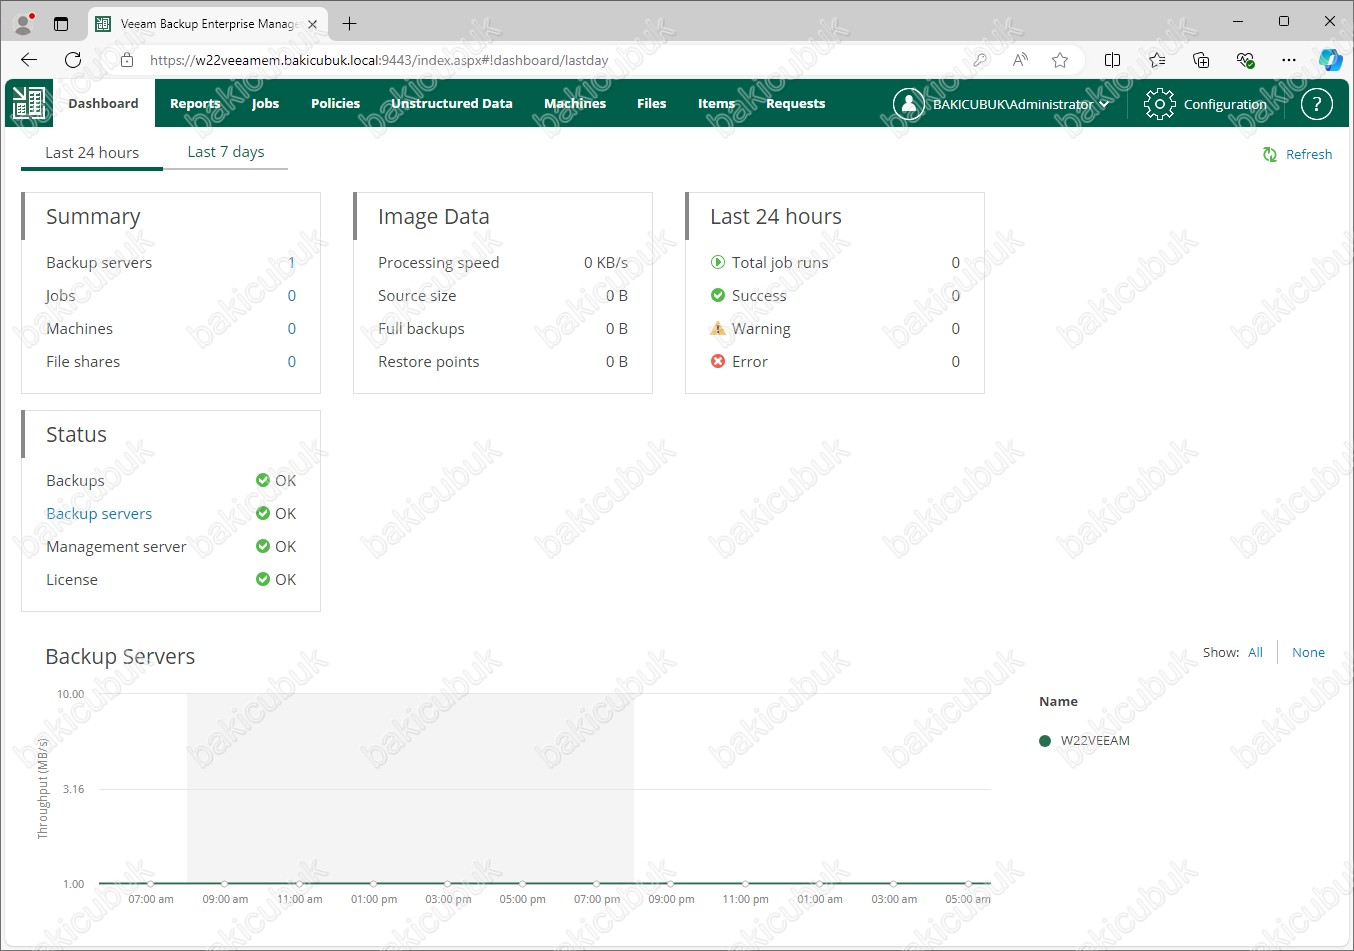Open the Copilot icon in Edge

coord(1330,60)
